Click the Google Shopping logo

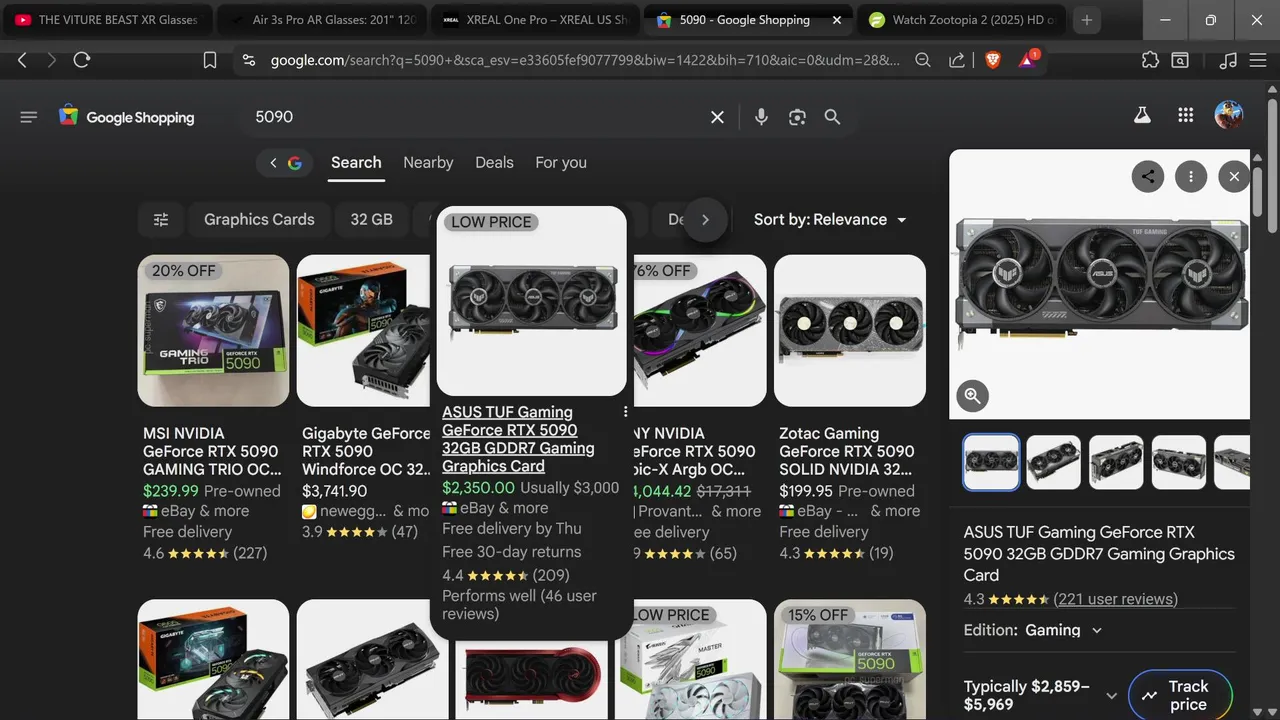click(126, 117)
